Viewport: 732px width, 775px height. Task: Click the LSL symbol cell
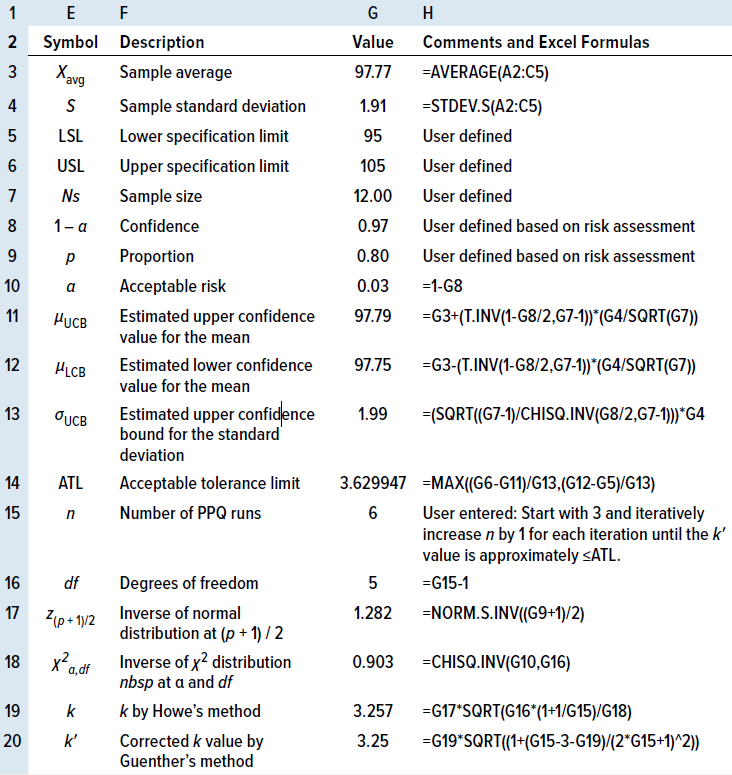[70, 135]
